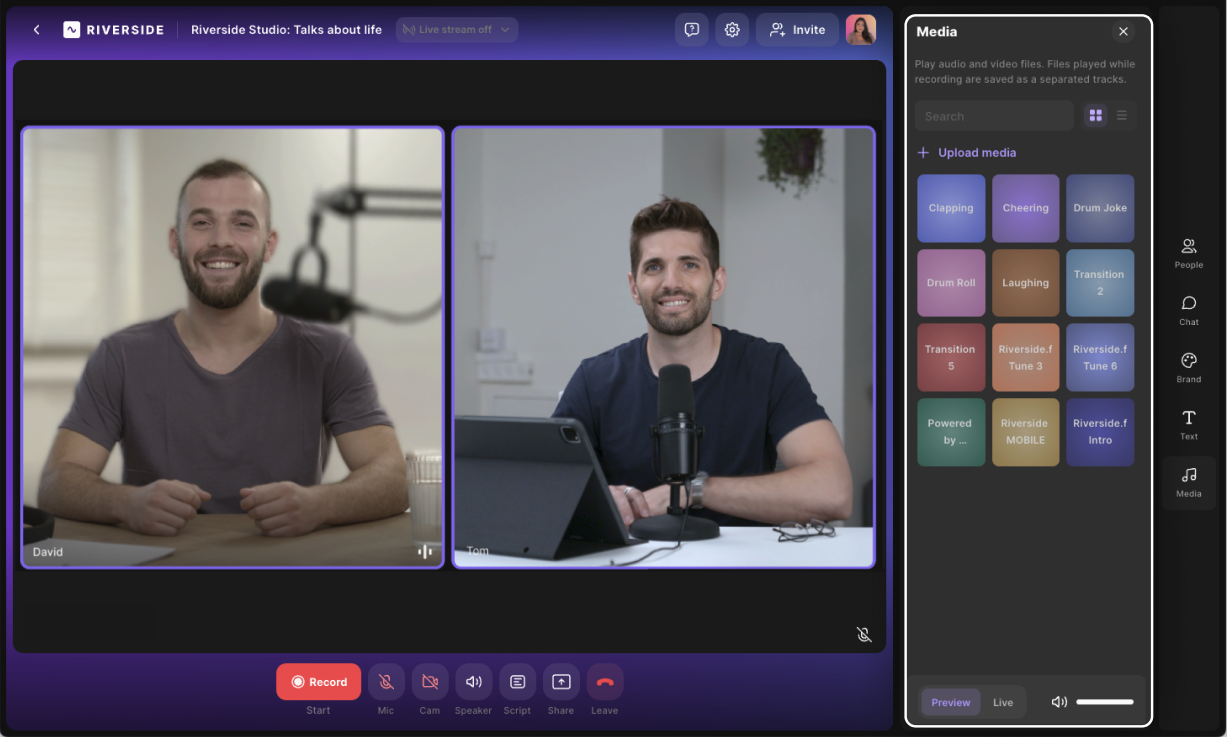Switch to the Live tab

(x=1003, y=702)
